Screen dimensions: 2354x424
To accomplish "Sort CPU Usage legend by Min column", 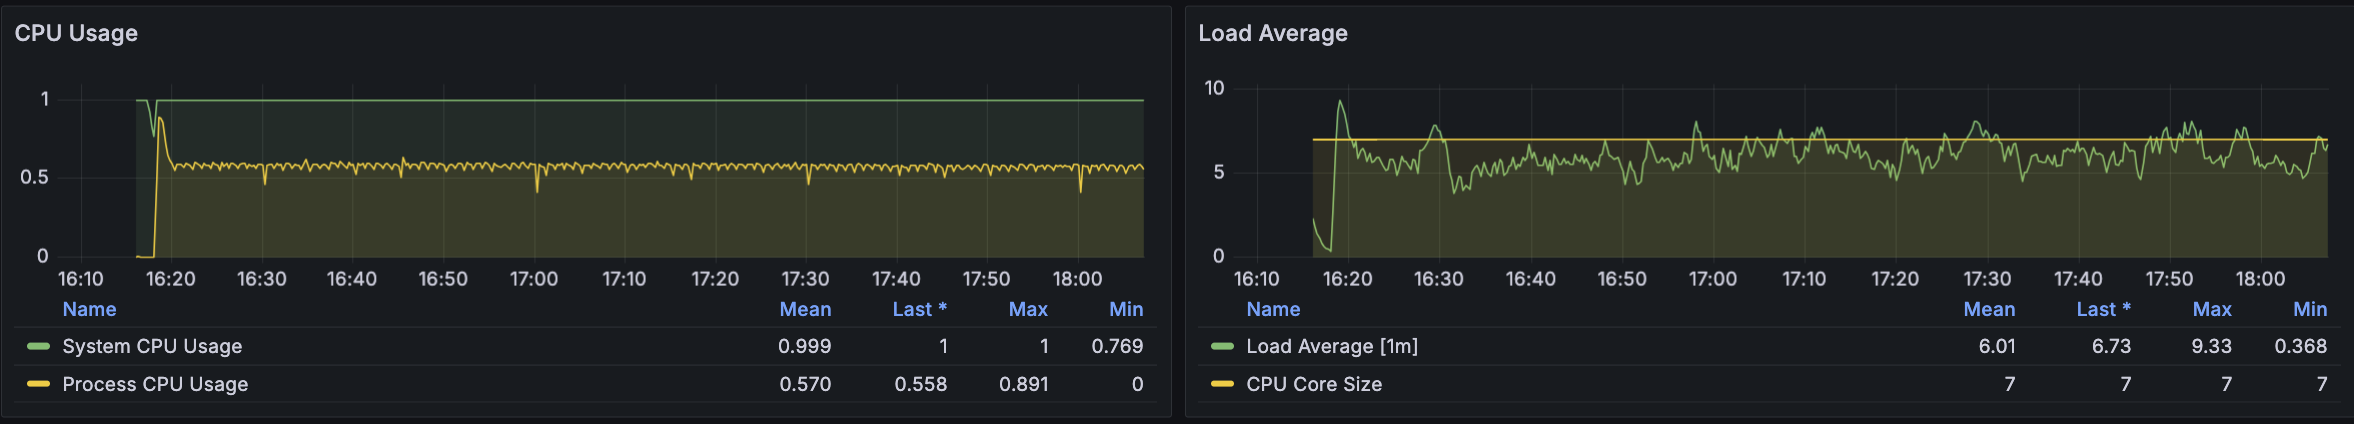I will tap(1126, 309).
